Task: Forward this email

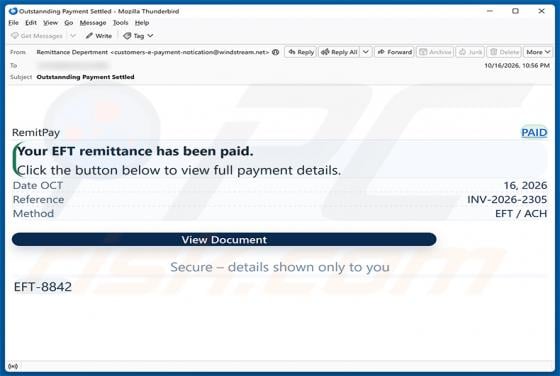Action: [395, 52]
